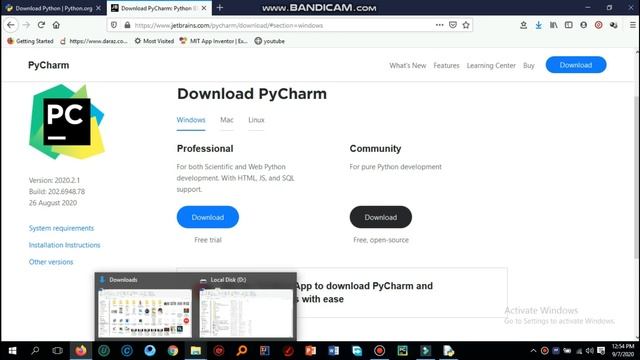The width and height of the screenshot is (640, 360).
Task: Click the blue Download button in header
Action: click(576, 65)
